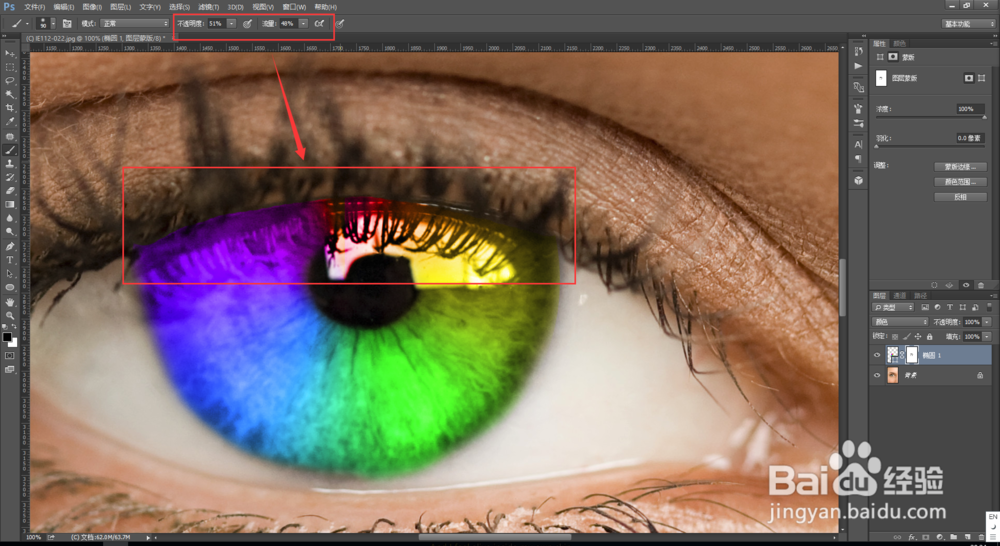Create a new layer icon

tap(967, 537)
